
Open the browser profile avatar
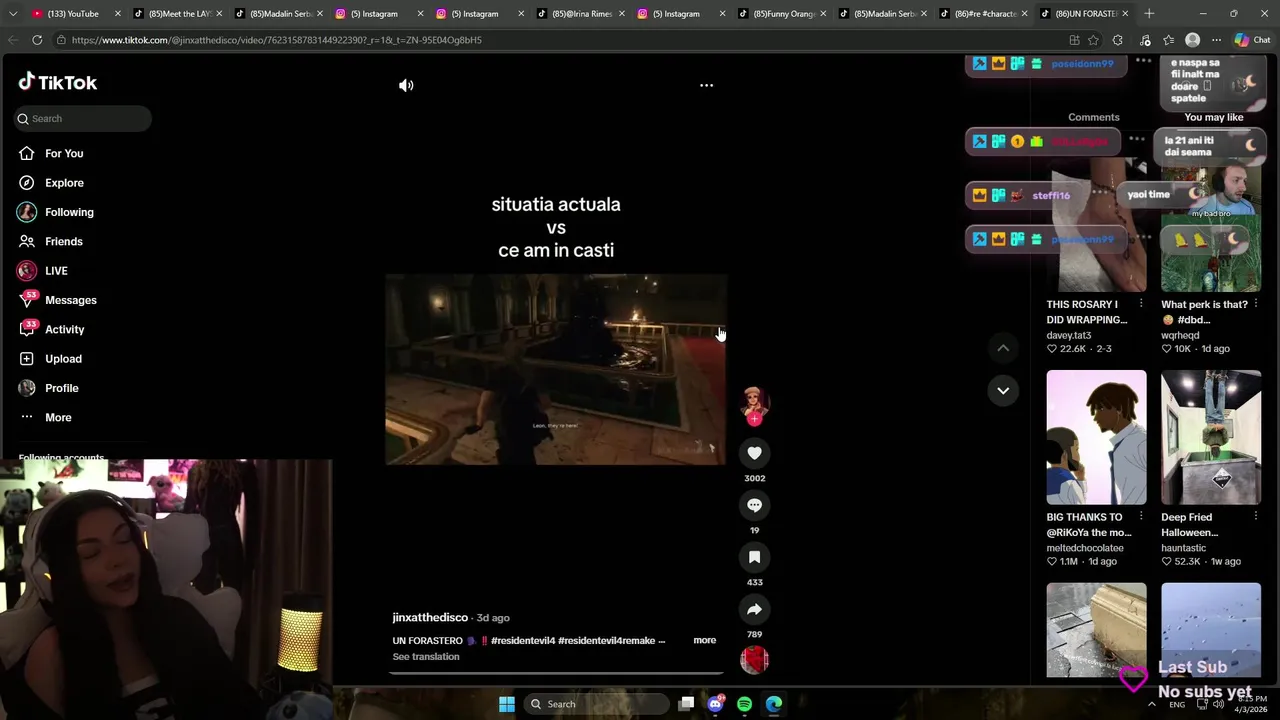pos(1192,40)
